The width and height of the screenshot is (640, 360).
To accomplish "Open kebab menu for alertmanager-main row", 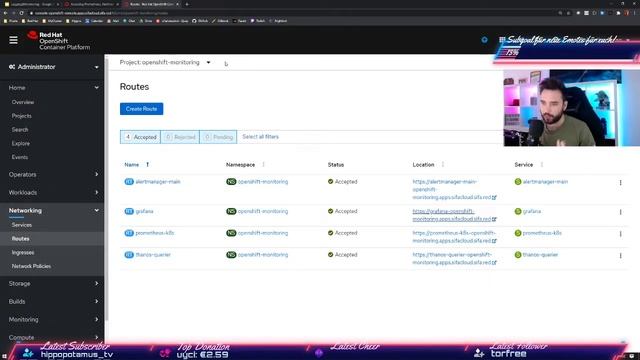I will click(620, 182).
